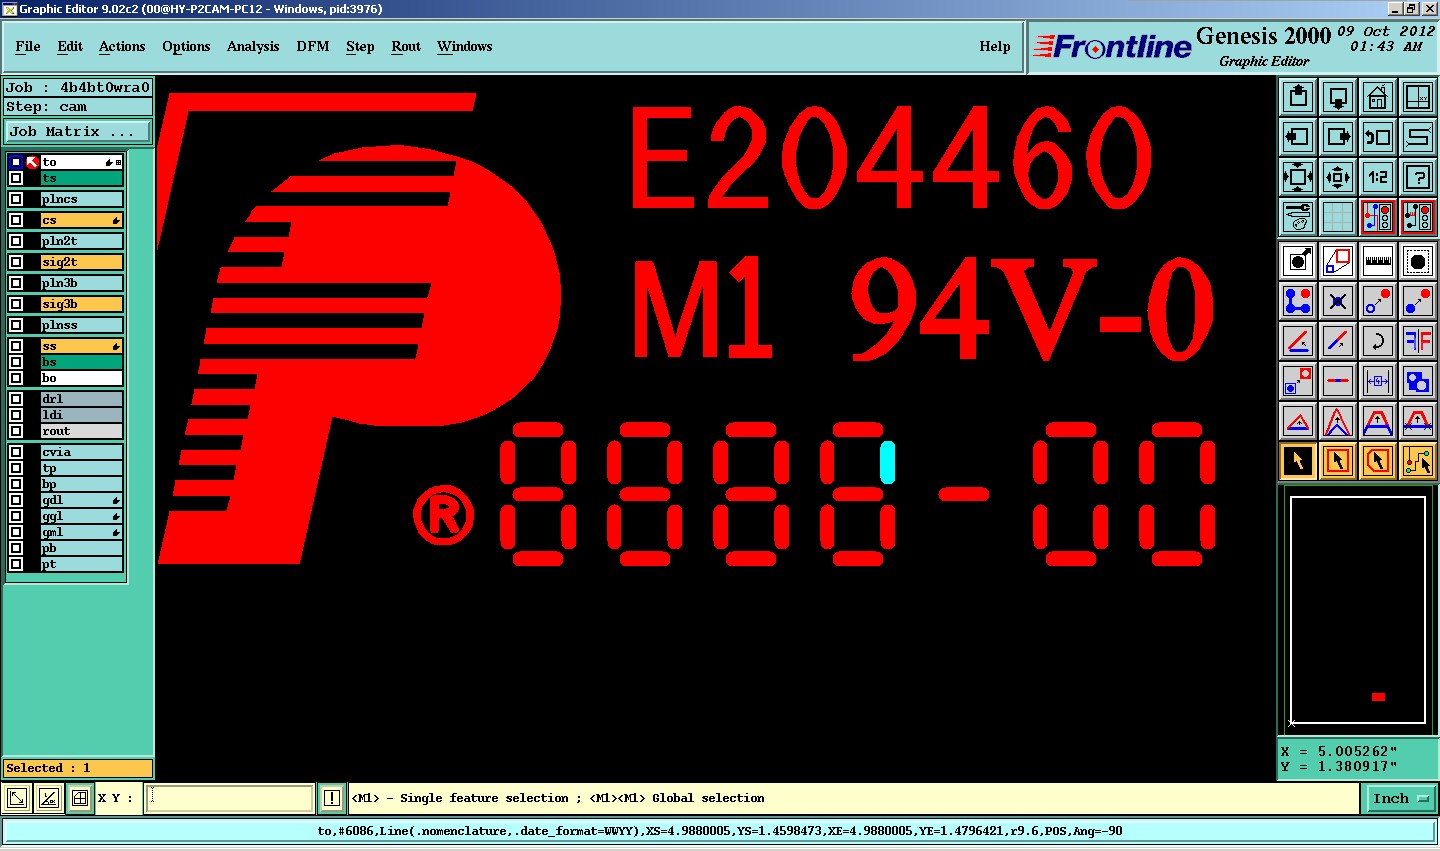Select the ggl layer name
The width and height of the screenshot is (1440, 851).
click(x=82, y=516)
